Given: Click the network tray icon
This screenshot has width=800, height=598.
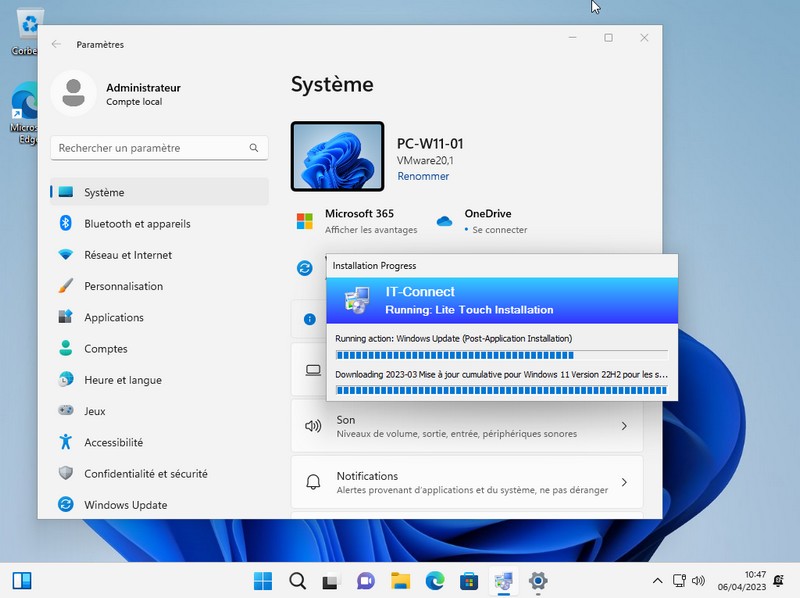Looking at the screenshot, I should 680,581.
